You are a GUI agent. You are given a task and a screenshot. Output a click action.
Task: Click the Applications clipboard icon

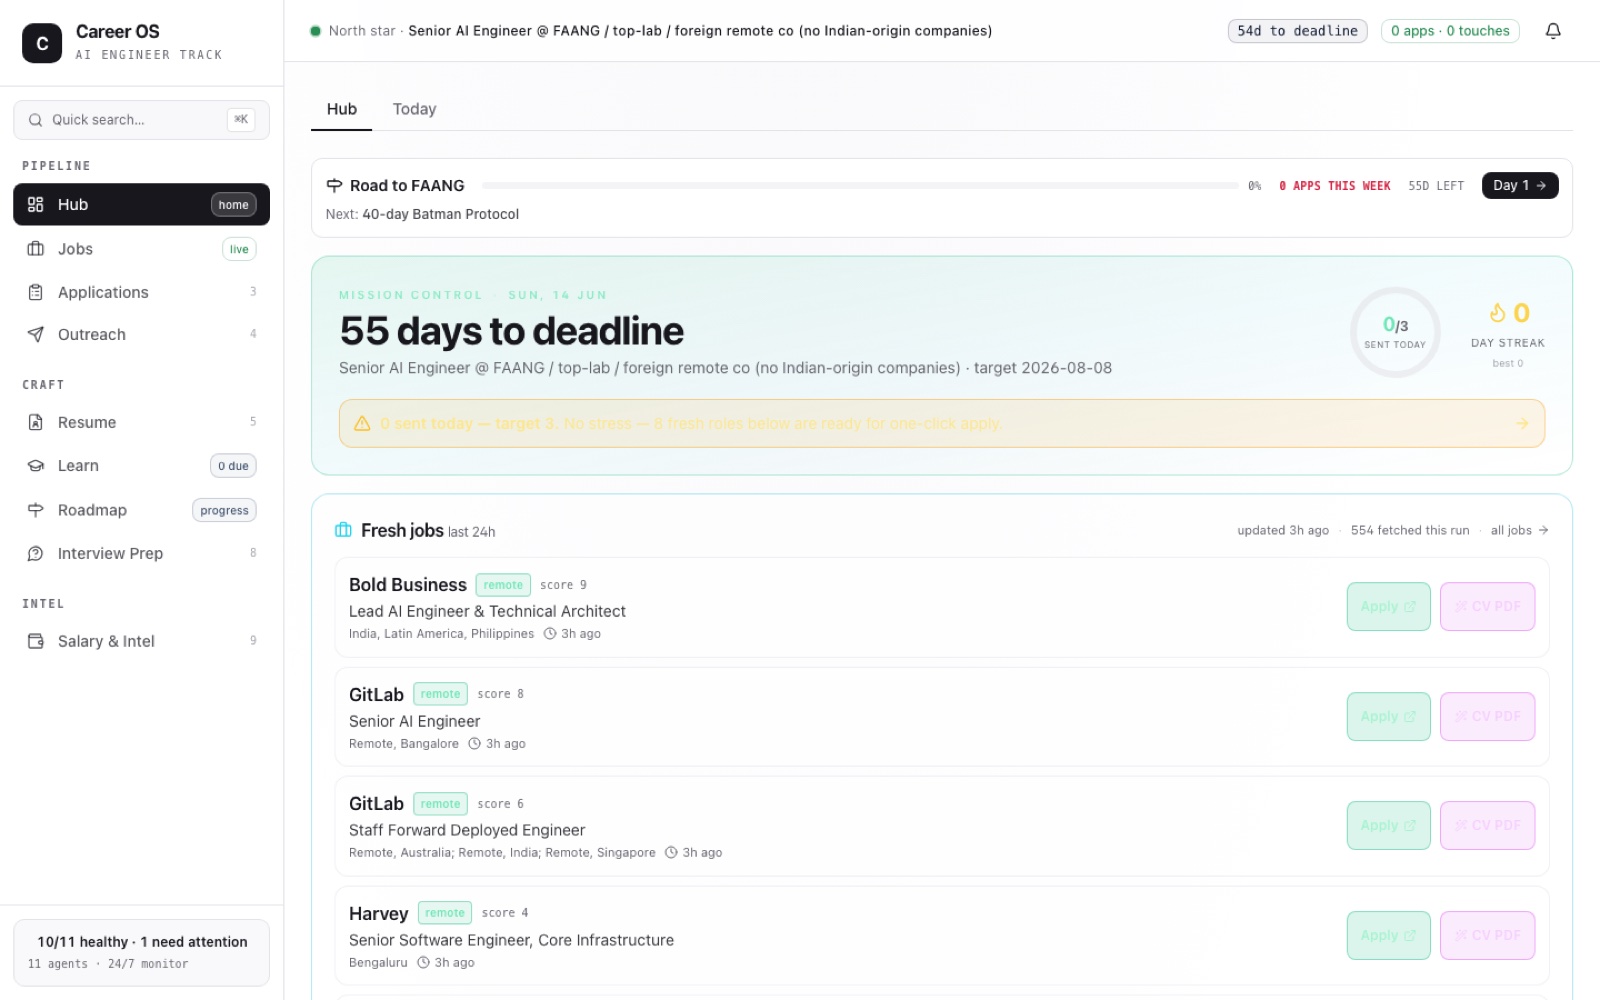tap(35, 292)
